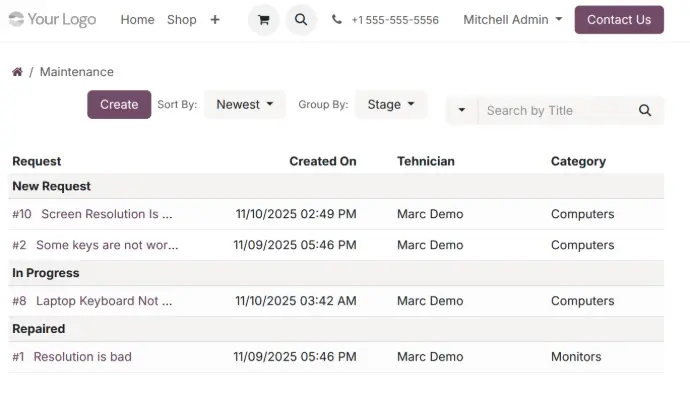Expand the Group By Stage dropdown
Viewport: 690px width, 400px height.
tap(390, 105)
